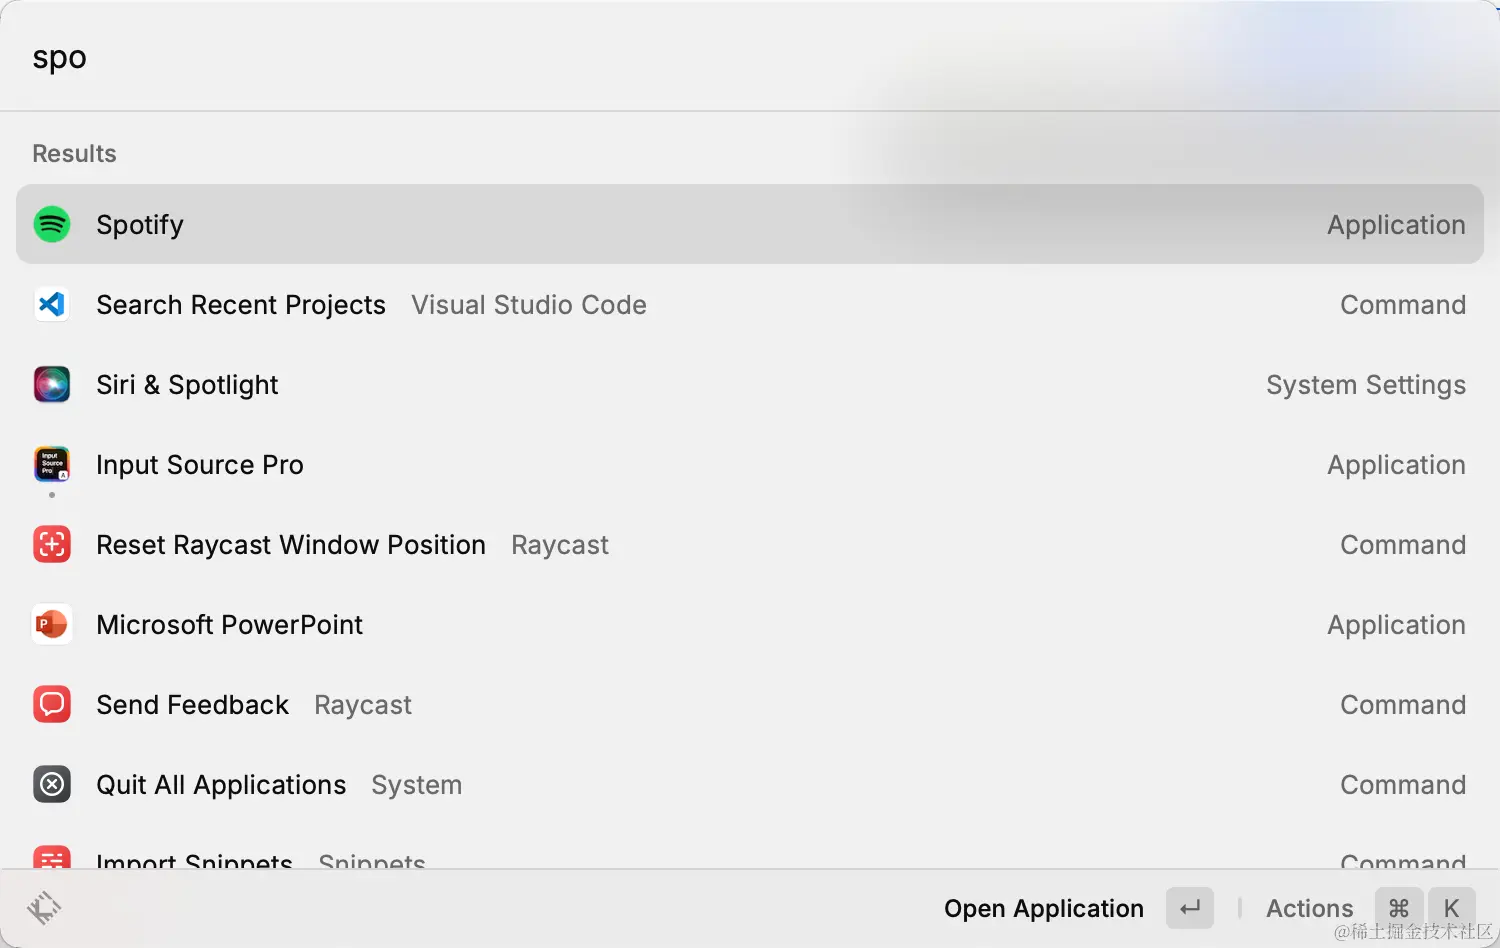Image resolution: width=1500 pixels, height=948 pixels.
Task: Click Open Application in the action bar
Action: tap(1043, 908)
